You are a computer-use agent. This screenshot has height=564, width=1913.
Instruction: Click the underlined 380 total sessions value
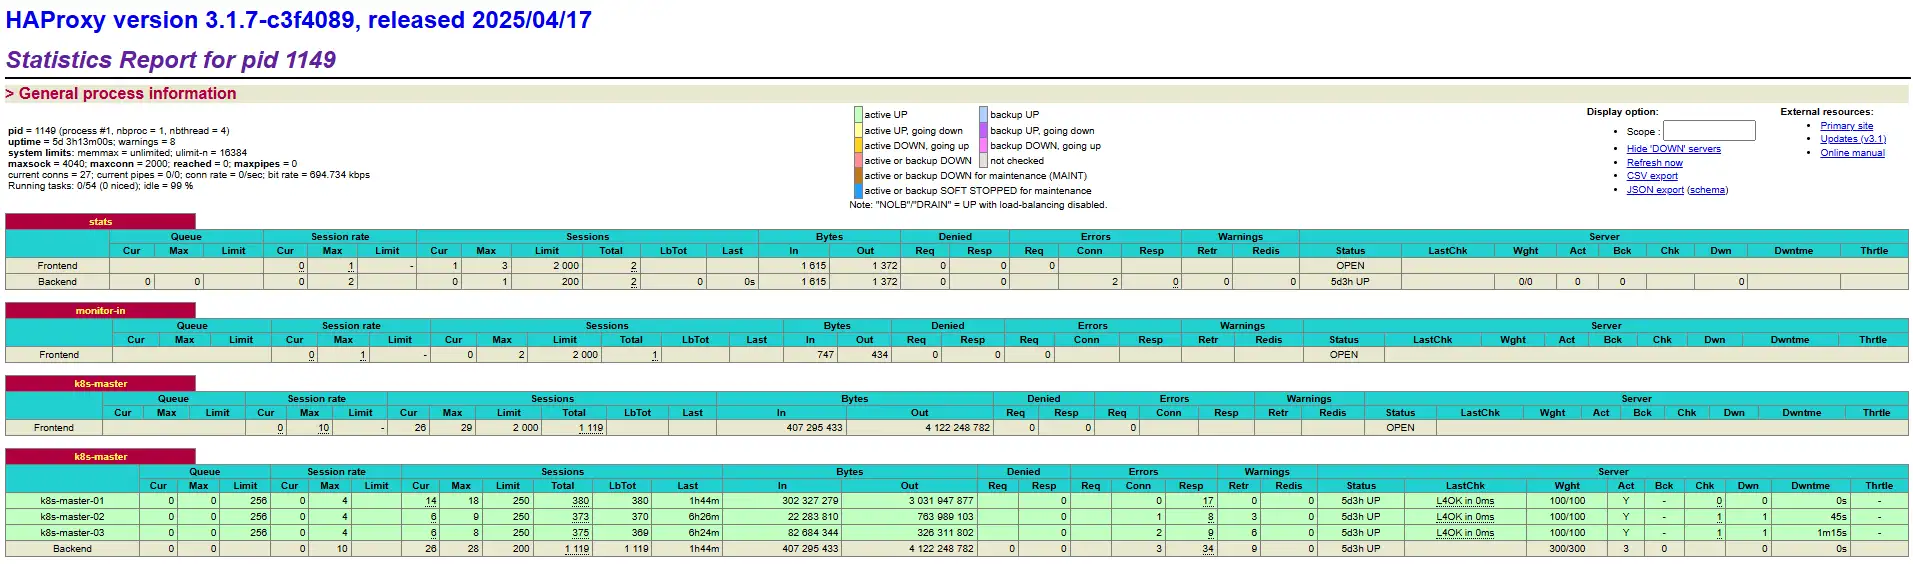tap(580, 501)
